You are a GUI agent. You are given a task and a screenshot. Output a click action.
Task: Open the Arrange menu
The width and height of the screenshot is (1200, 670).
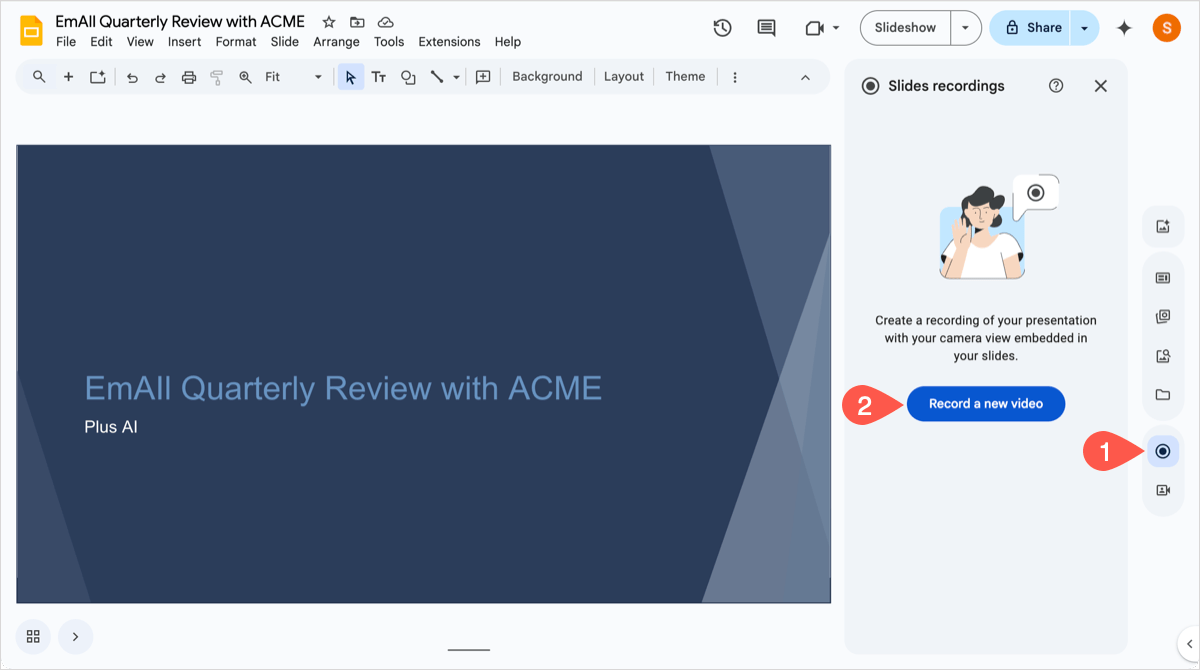[x=336, y=42]
